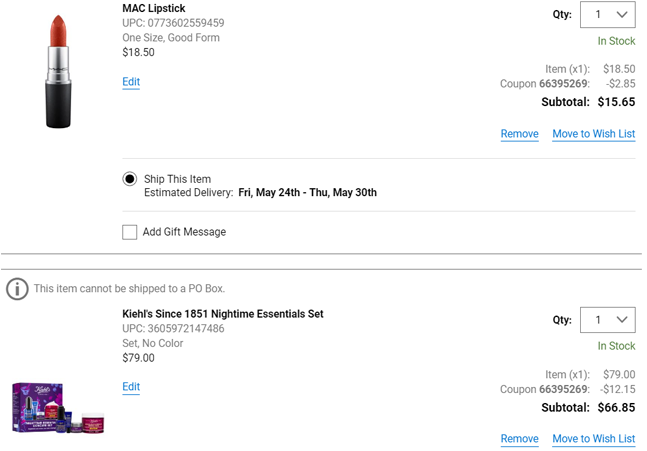
Task: Click the coupon code on MAC Lipstick
Action: click(565, 84)
